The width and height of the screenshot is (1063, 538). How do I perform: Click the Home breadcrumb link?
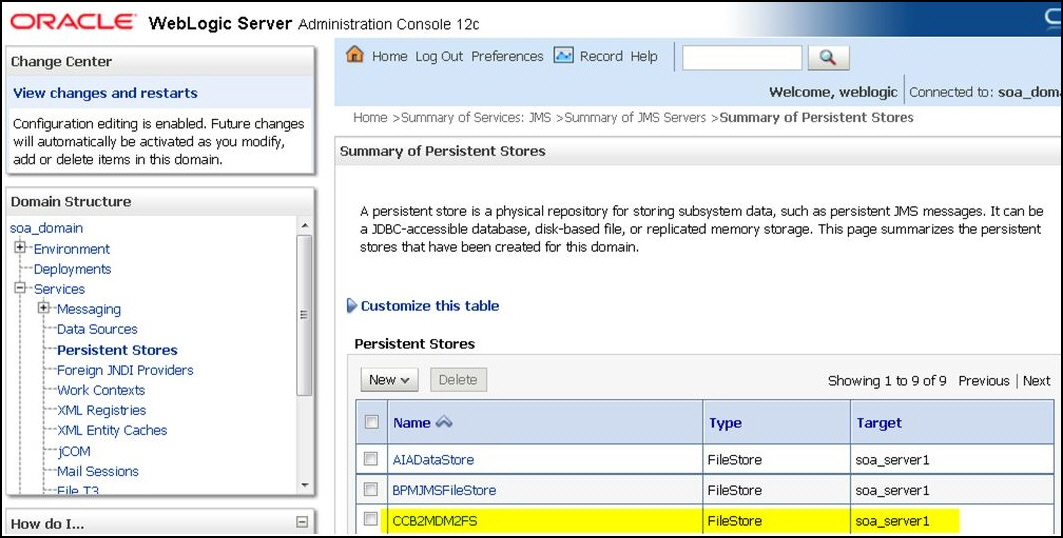tap(370, 117)
